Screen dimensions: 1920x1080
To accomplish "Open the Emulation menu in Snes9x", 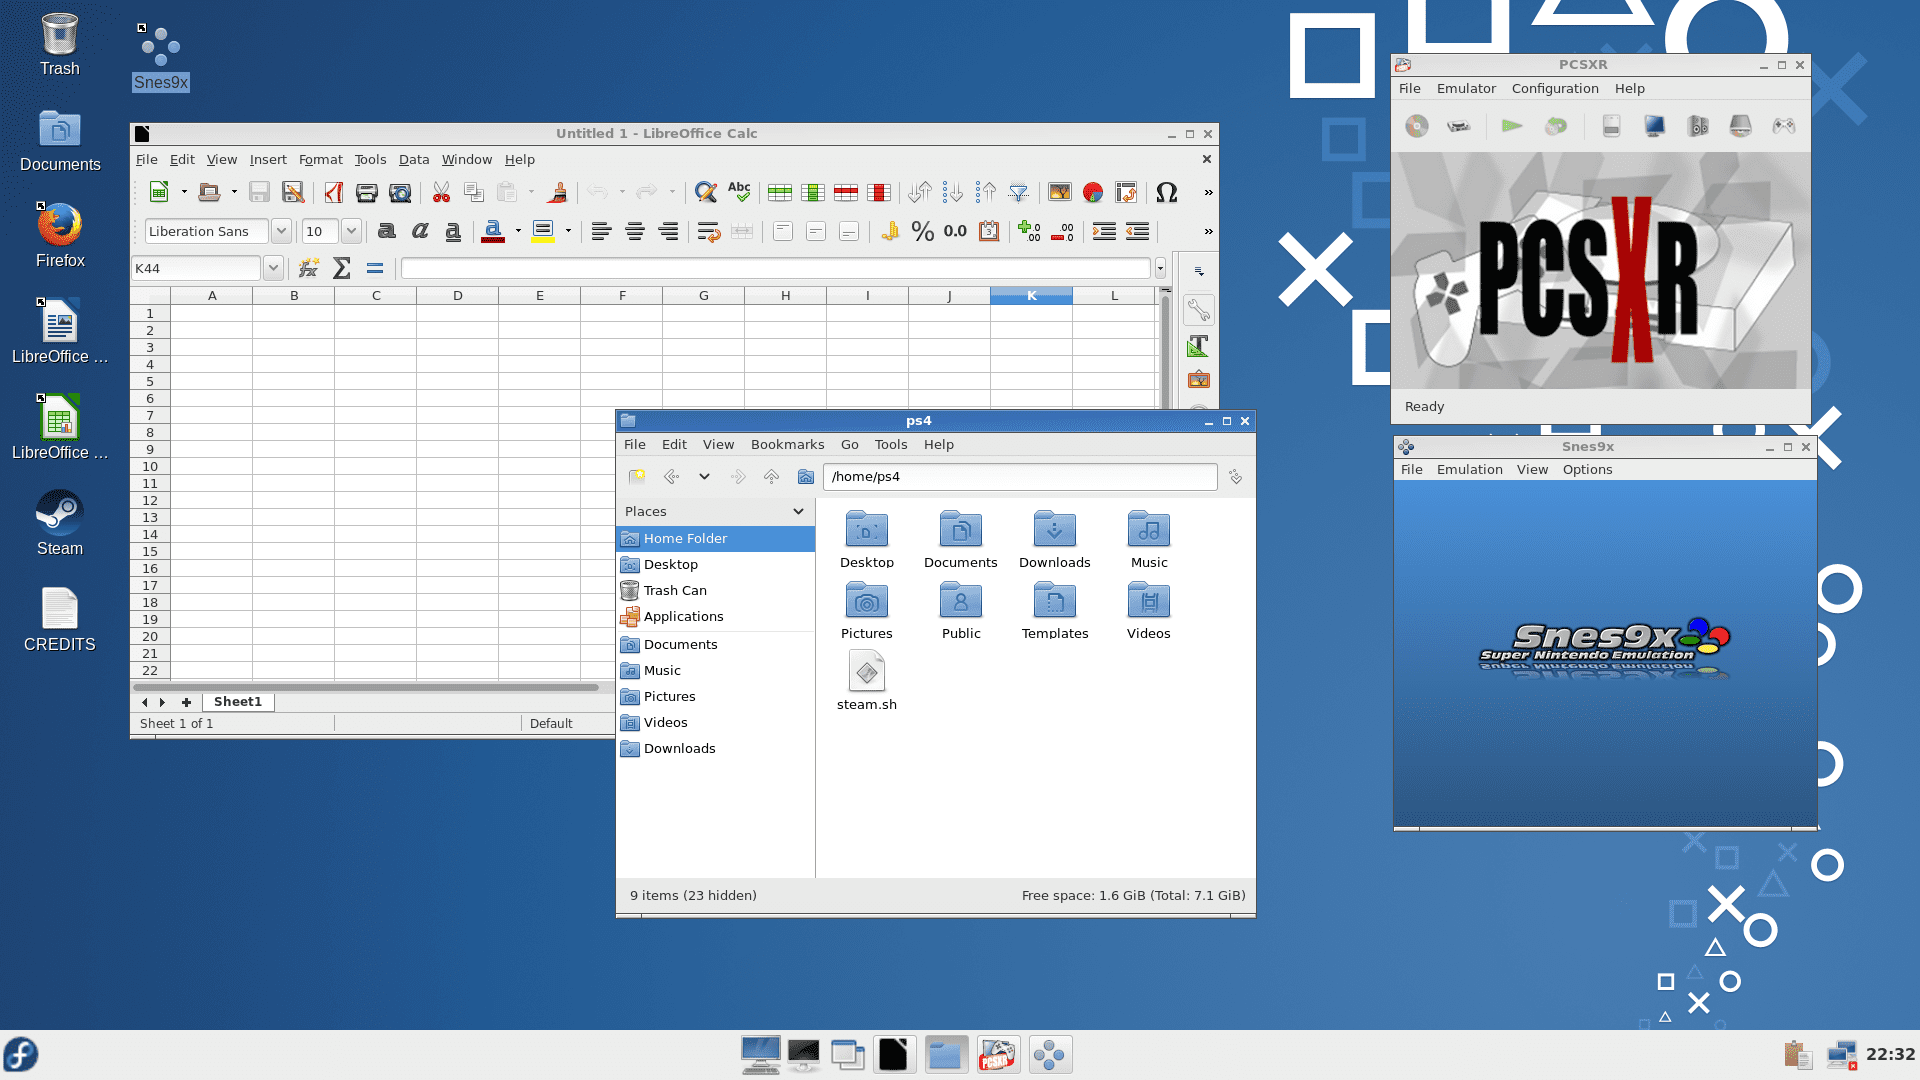I will click(1469, 469).
